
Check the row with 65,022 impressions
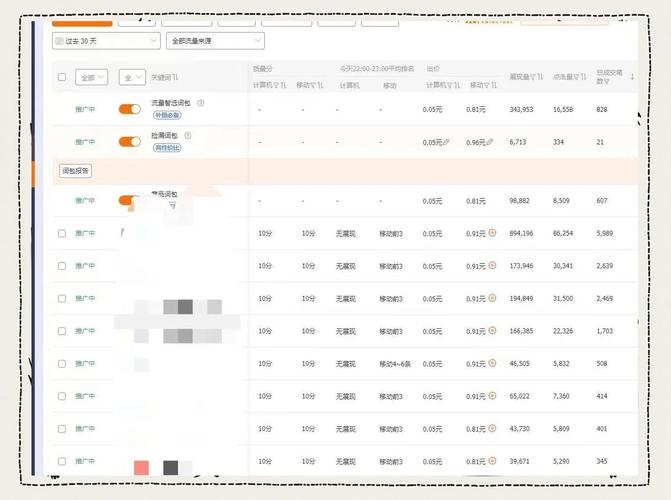(62, 396)
